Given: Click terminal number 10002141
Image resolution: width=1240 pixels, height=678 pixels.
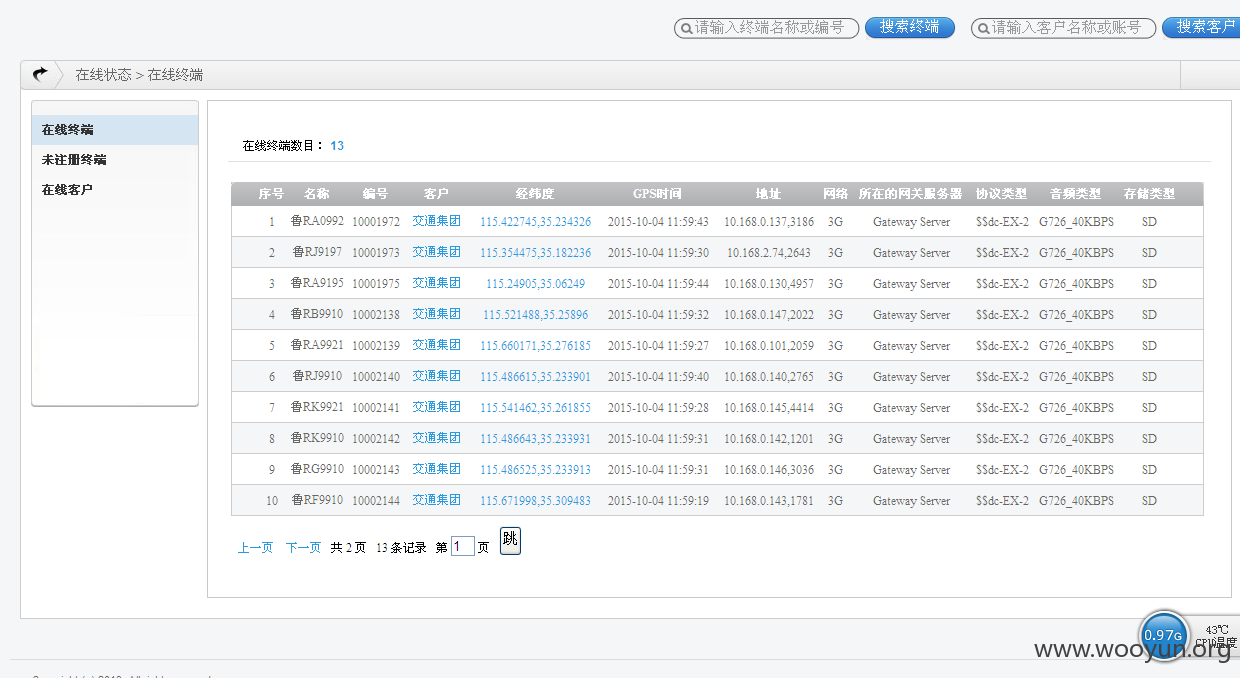Looking at the screenshot, I should pos(376,408).
